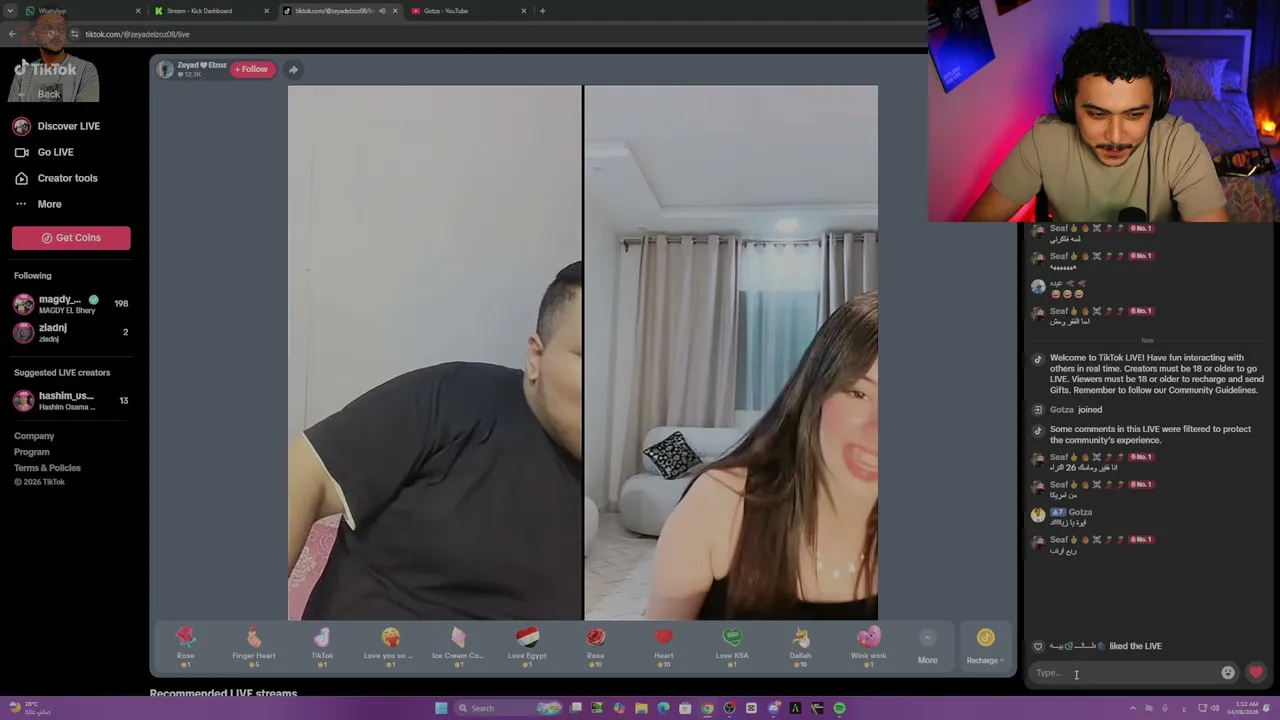Open Chrome from the taskbar
This screenshot has width=1280, height=720.
pos(707,708)
